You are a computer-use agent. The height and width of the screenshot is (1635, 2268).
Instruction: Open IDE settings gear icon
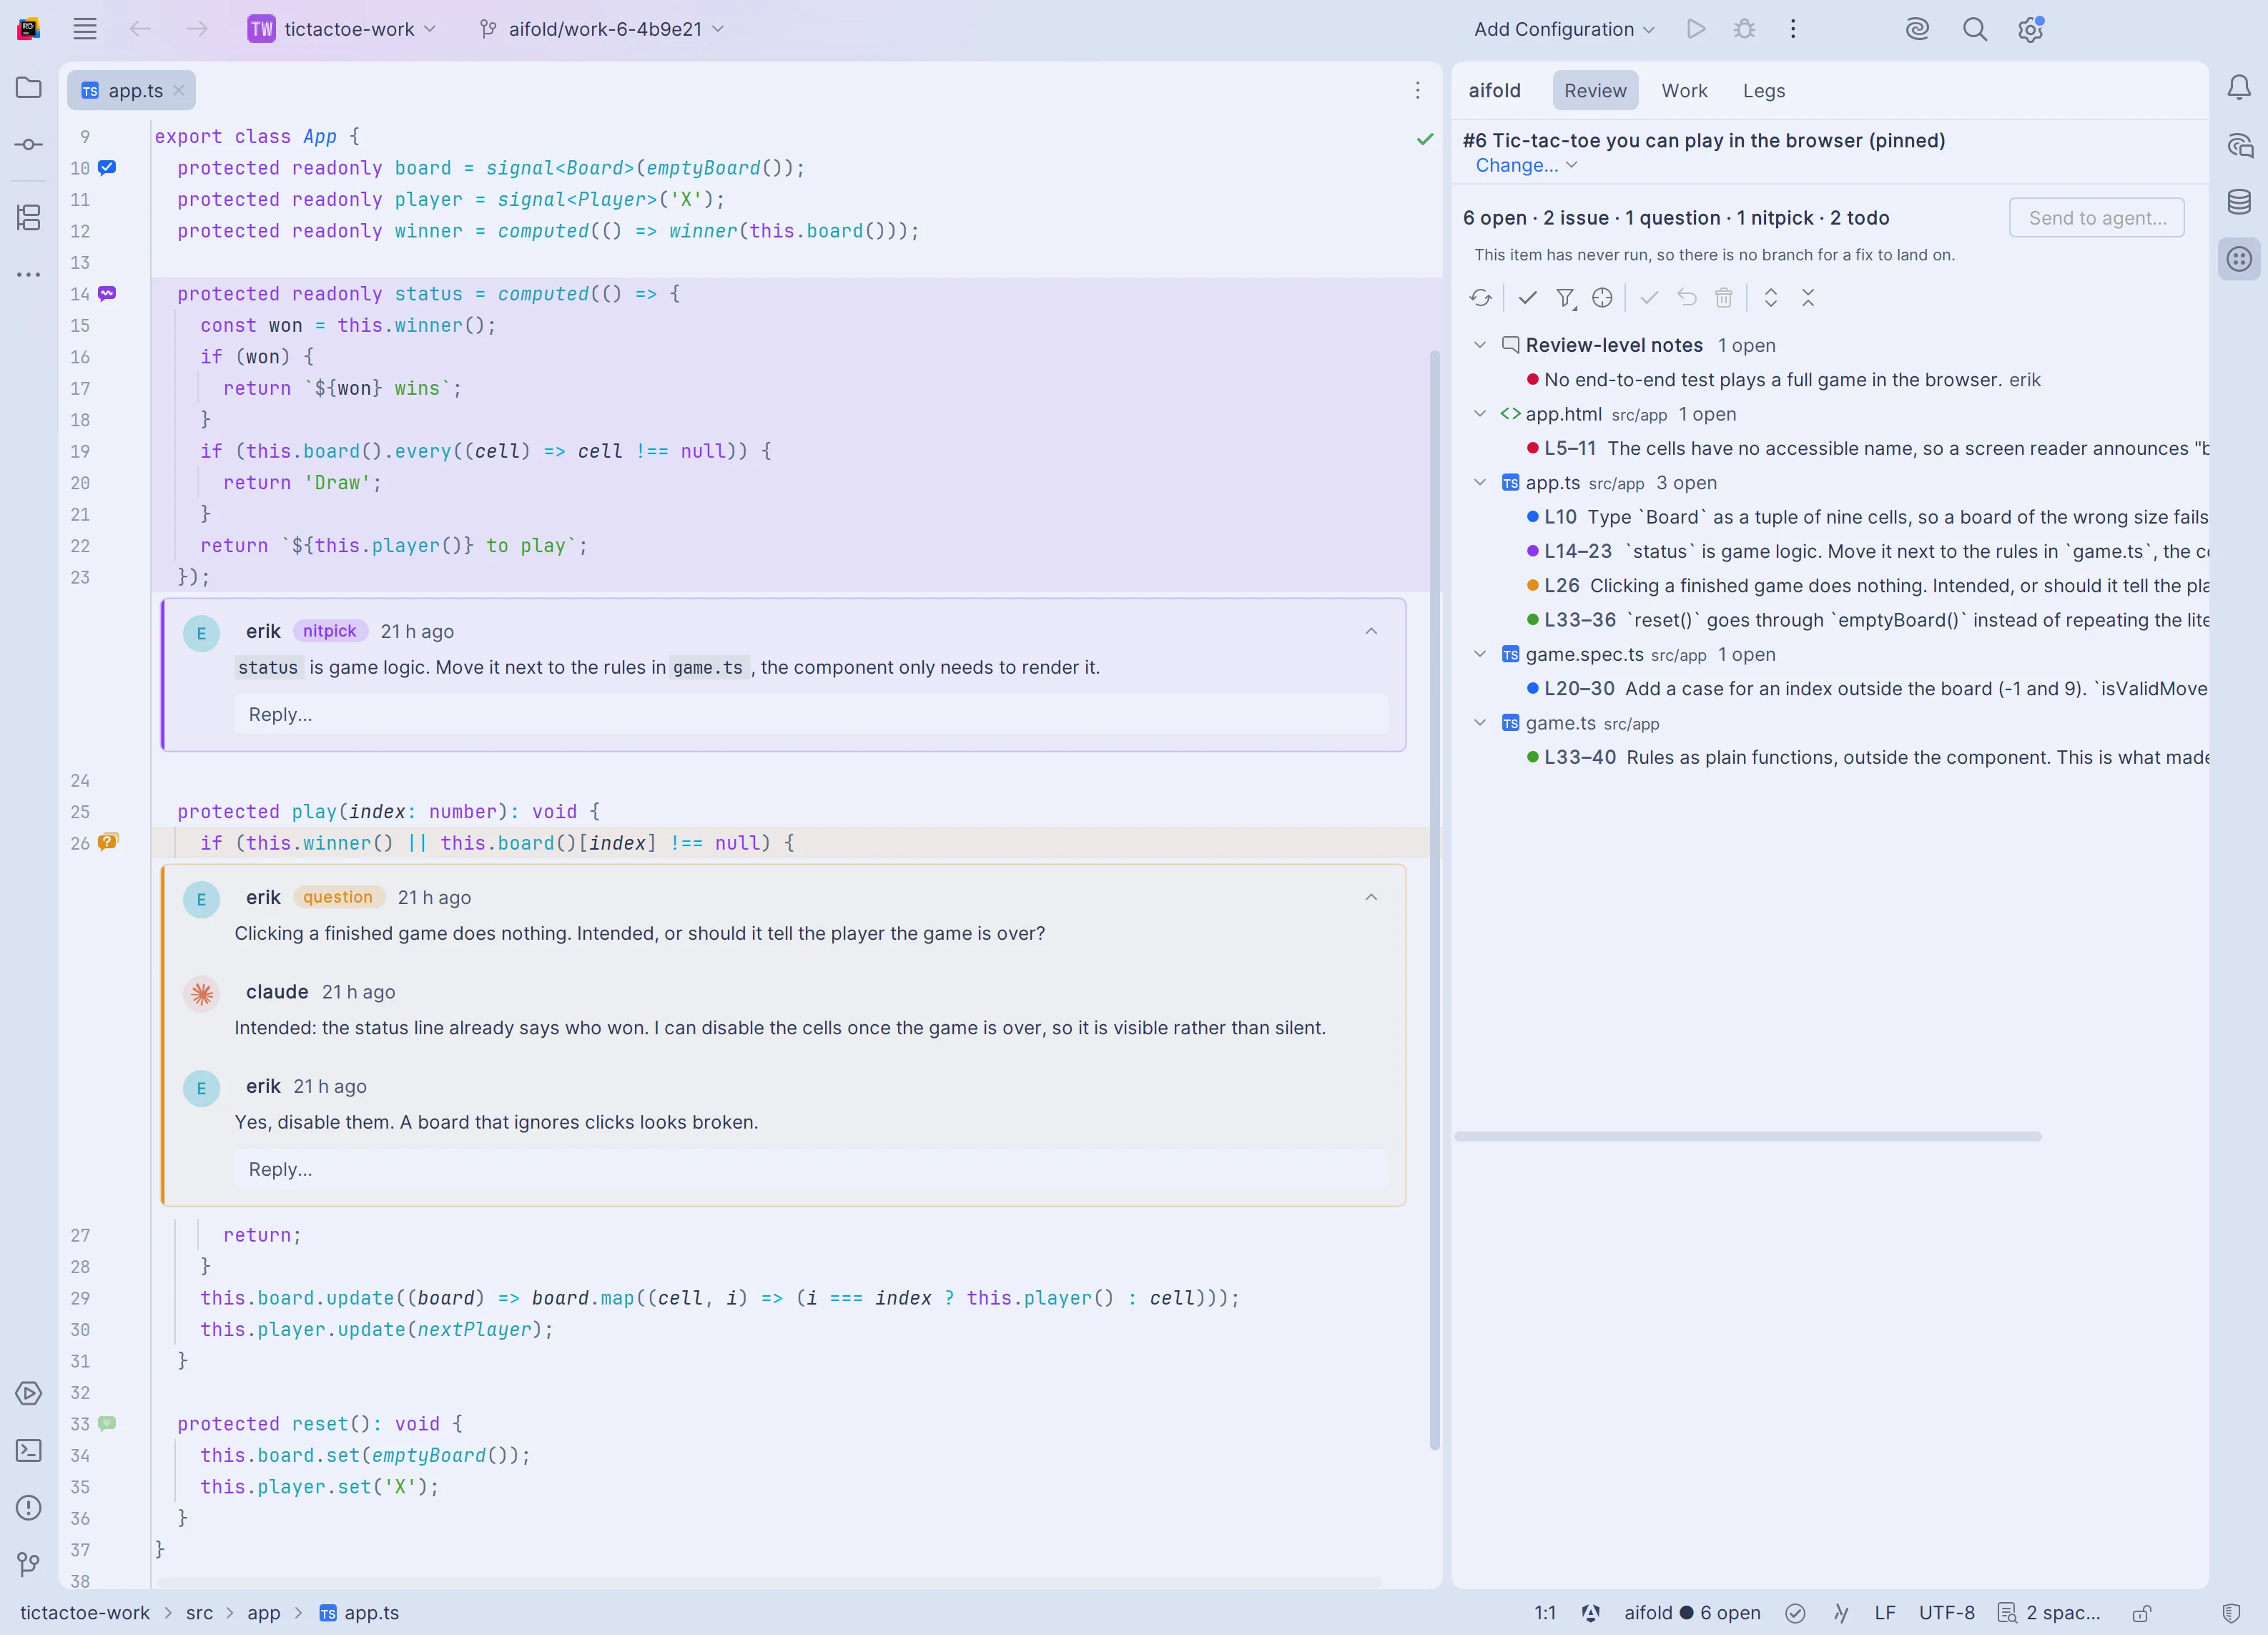coord(2030,29)
